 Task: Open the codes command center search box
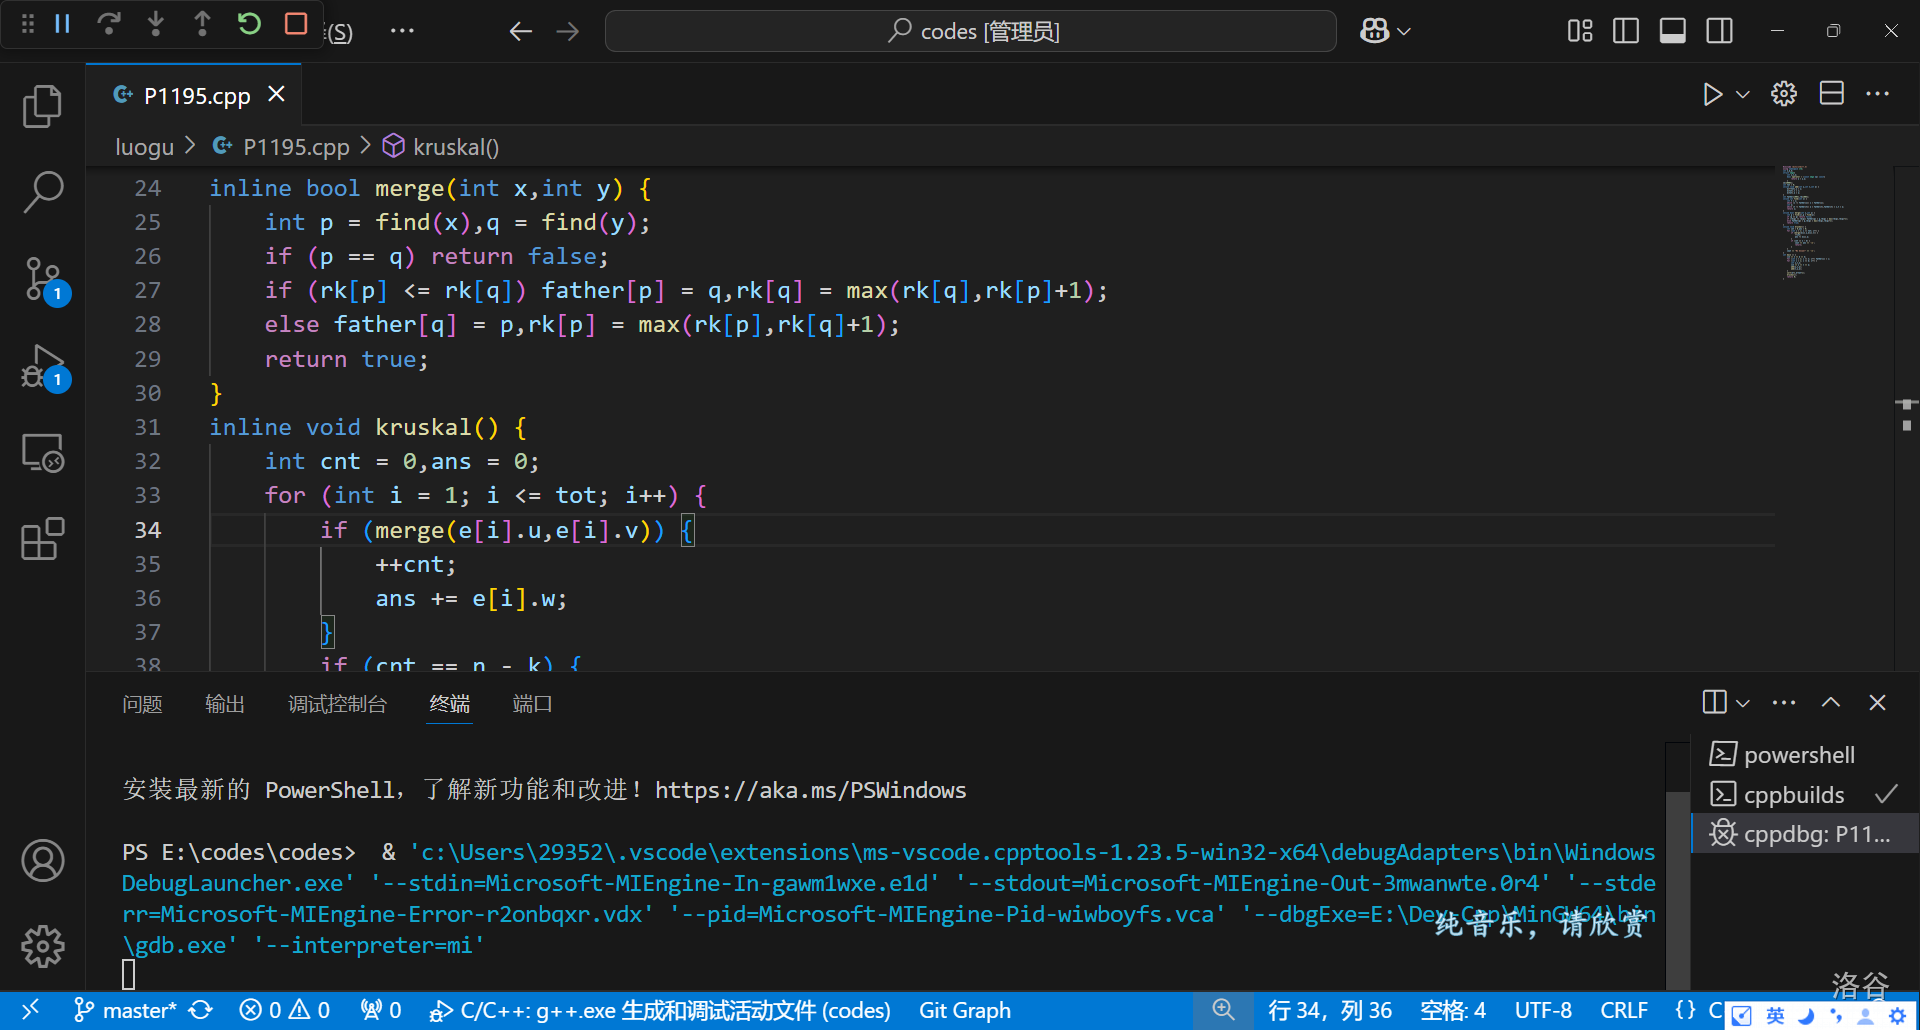click(970, 31)
